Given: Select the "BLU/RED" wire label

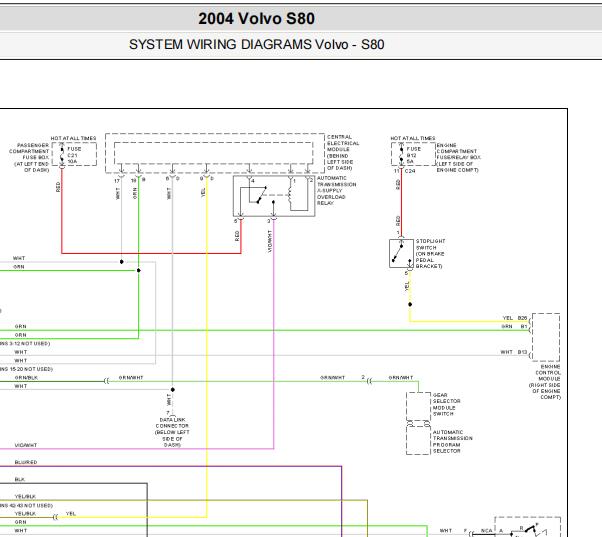Looking at the screenshot, I should point(26,462).
